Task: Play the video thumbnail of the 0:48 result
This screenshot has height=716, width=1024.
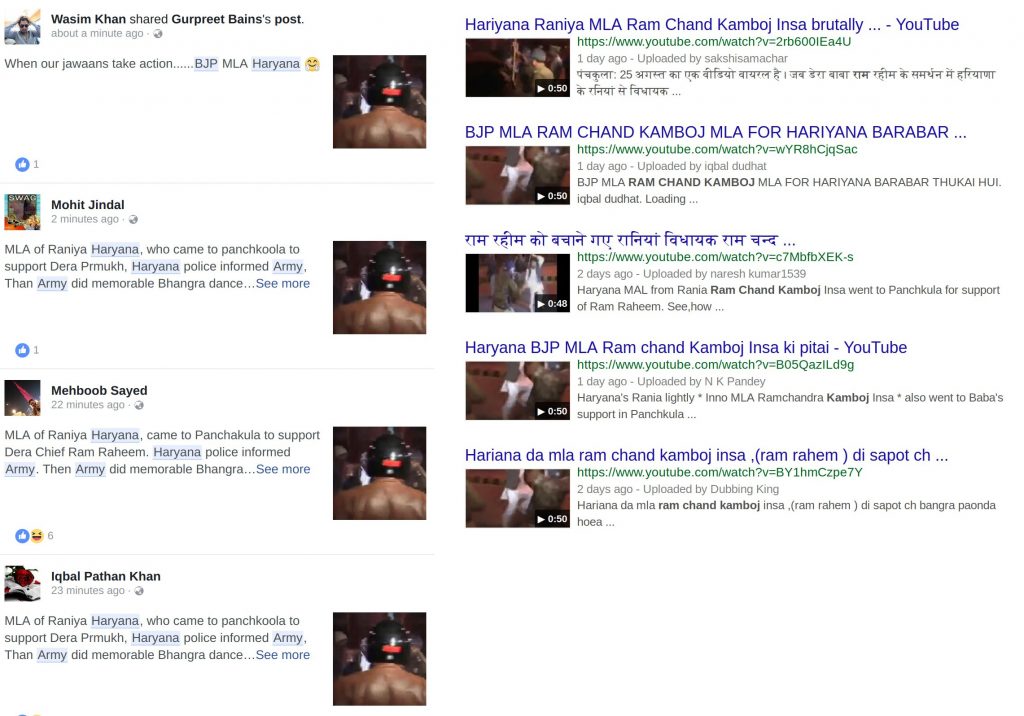Action: (x=517, y=283)
